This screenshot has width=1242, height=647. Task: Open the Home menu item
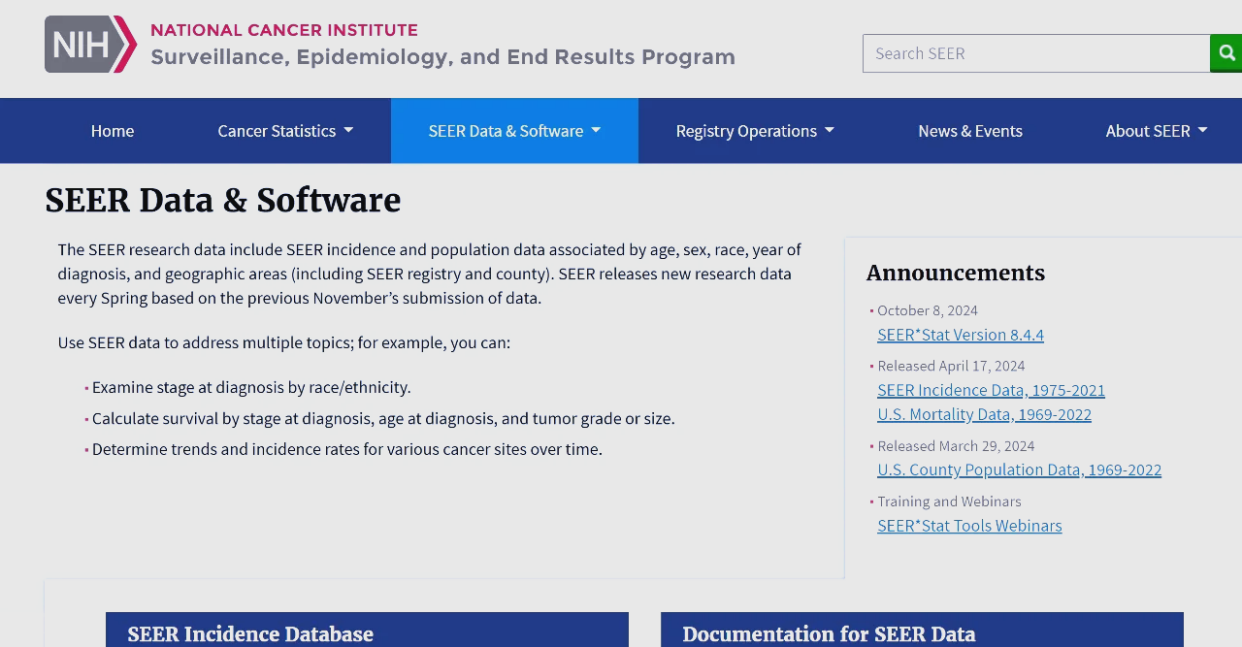coord(112,131)
